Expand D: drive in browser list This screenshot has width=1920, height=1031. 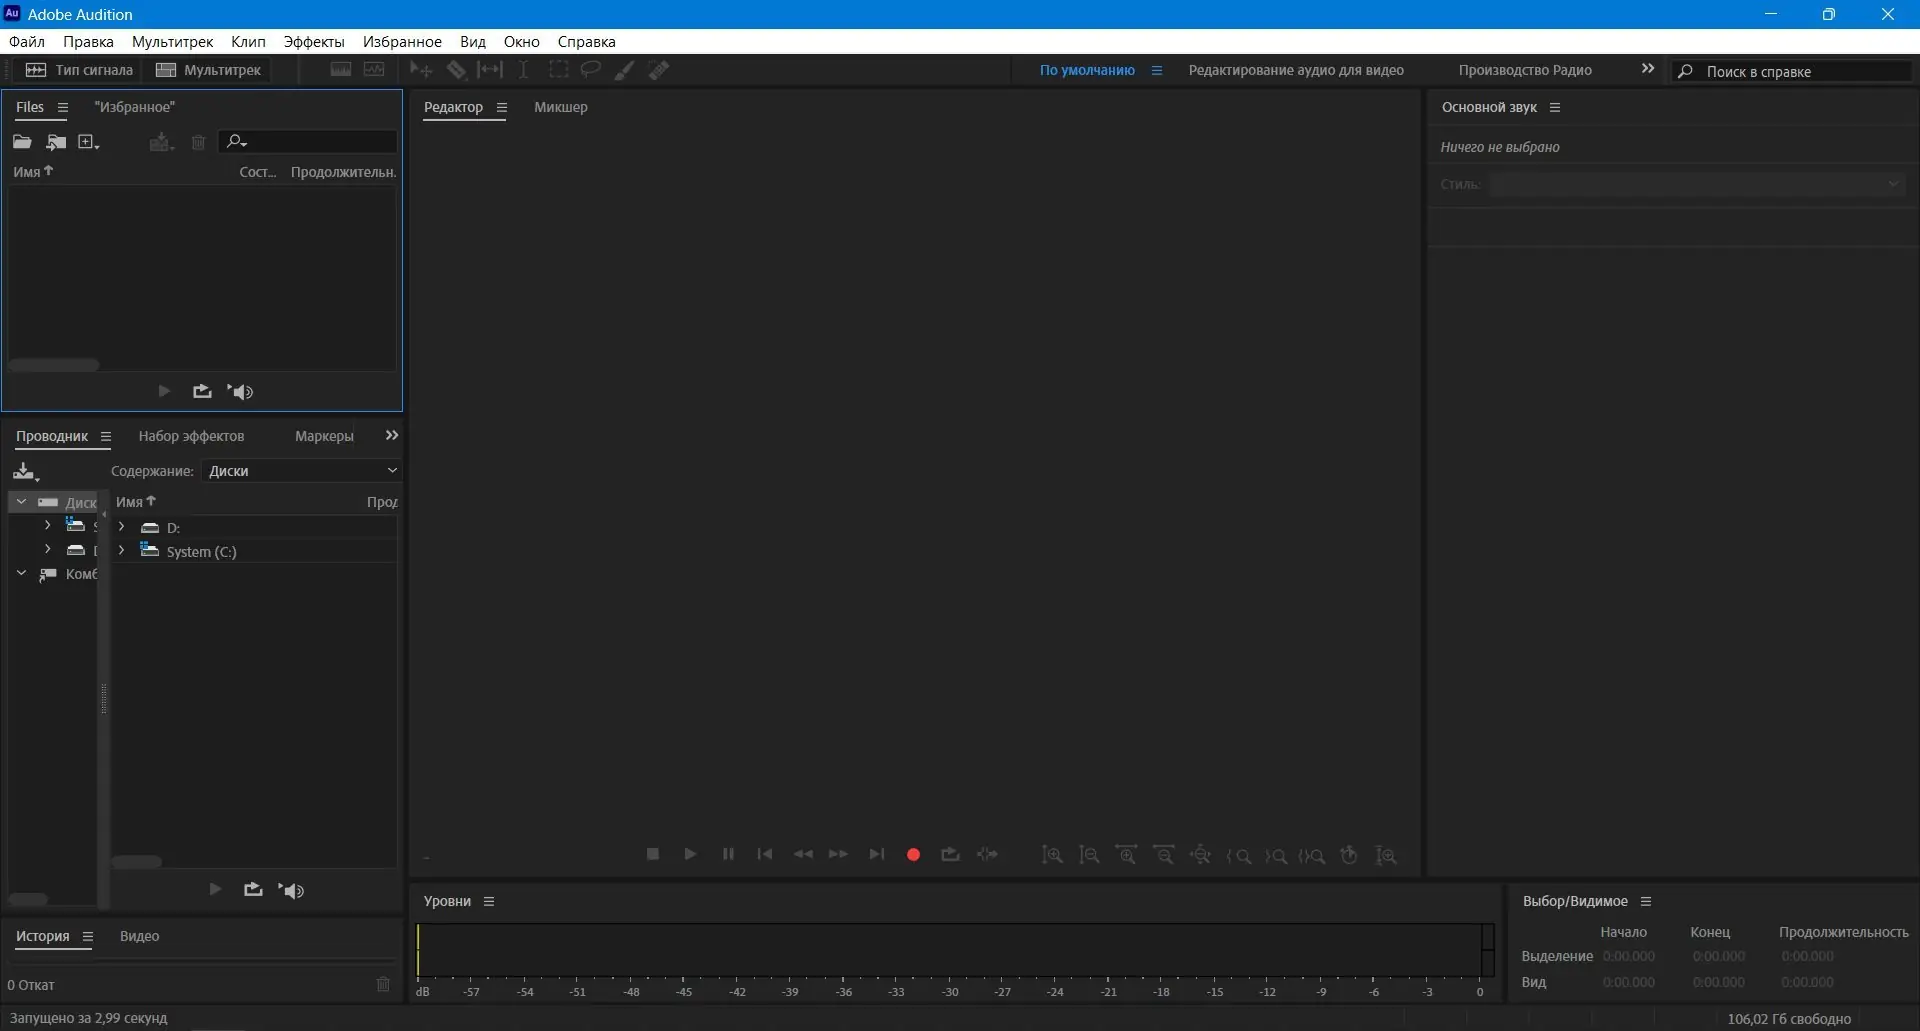click(121, 527)
